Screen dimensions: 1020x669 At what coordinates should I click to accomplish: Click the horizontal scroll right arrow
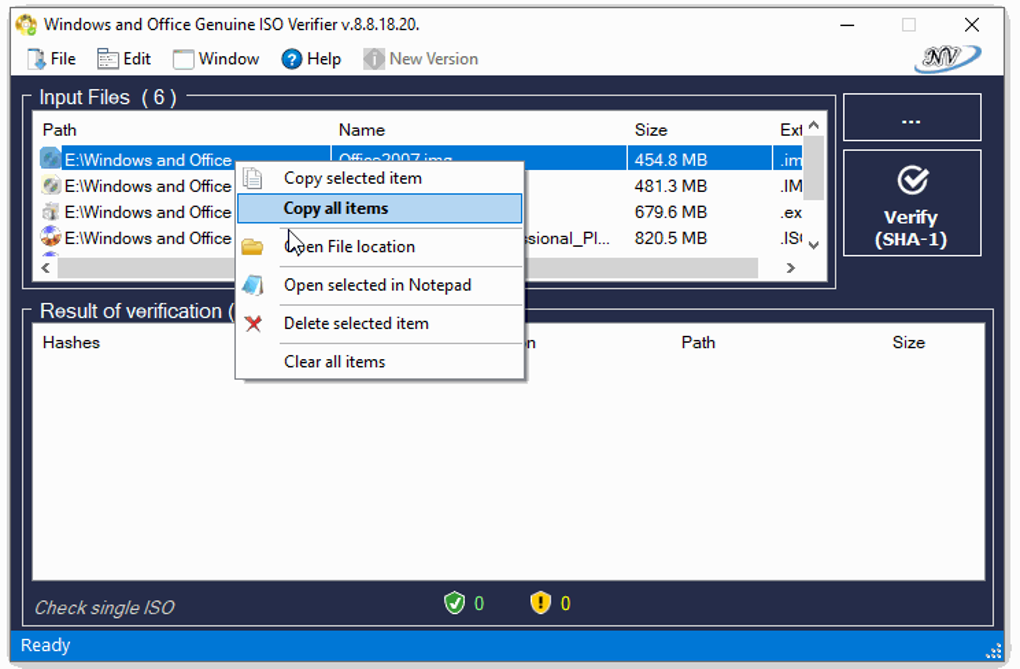click(x=790, y=267)
